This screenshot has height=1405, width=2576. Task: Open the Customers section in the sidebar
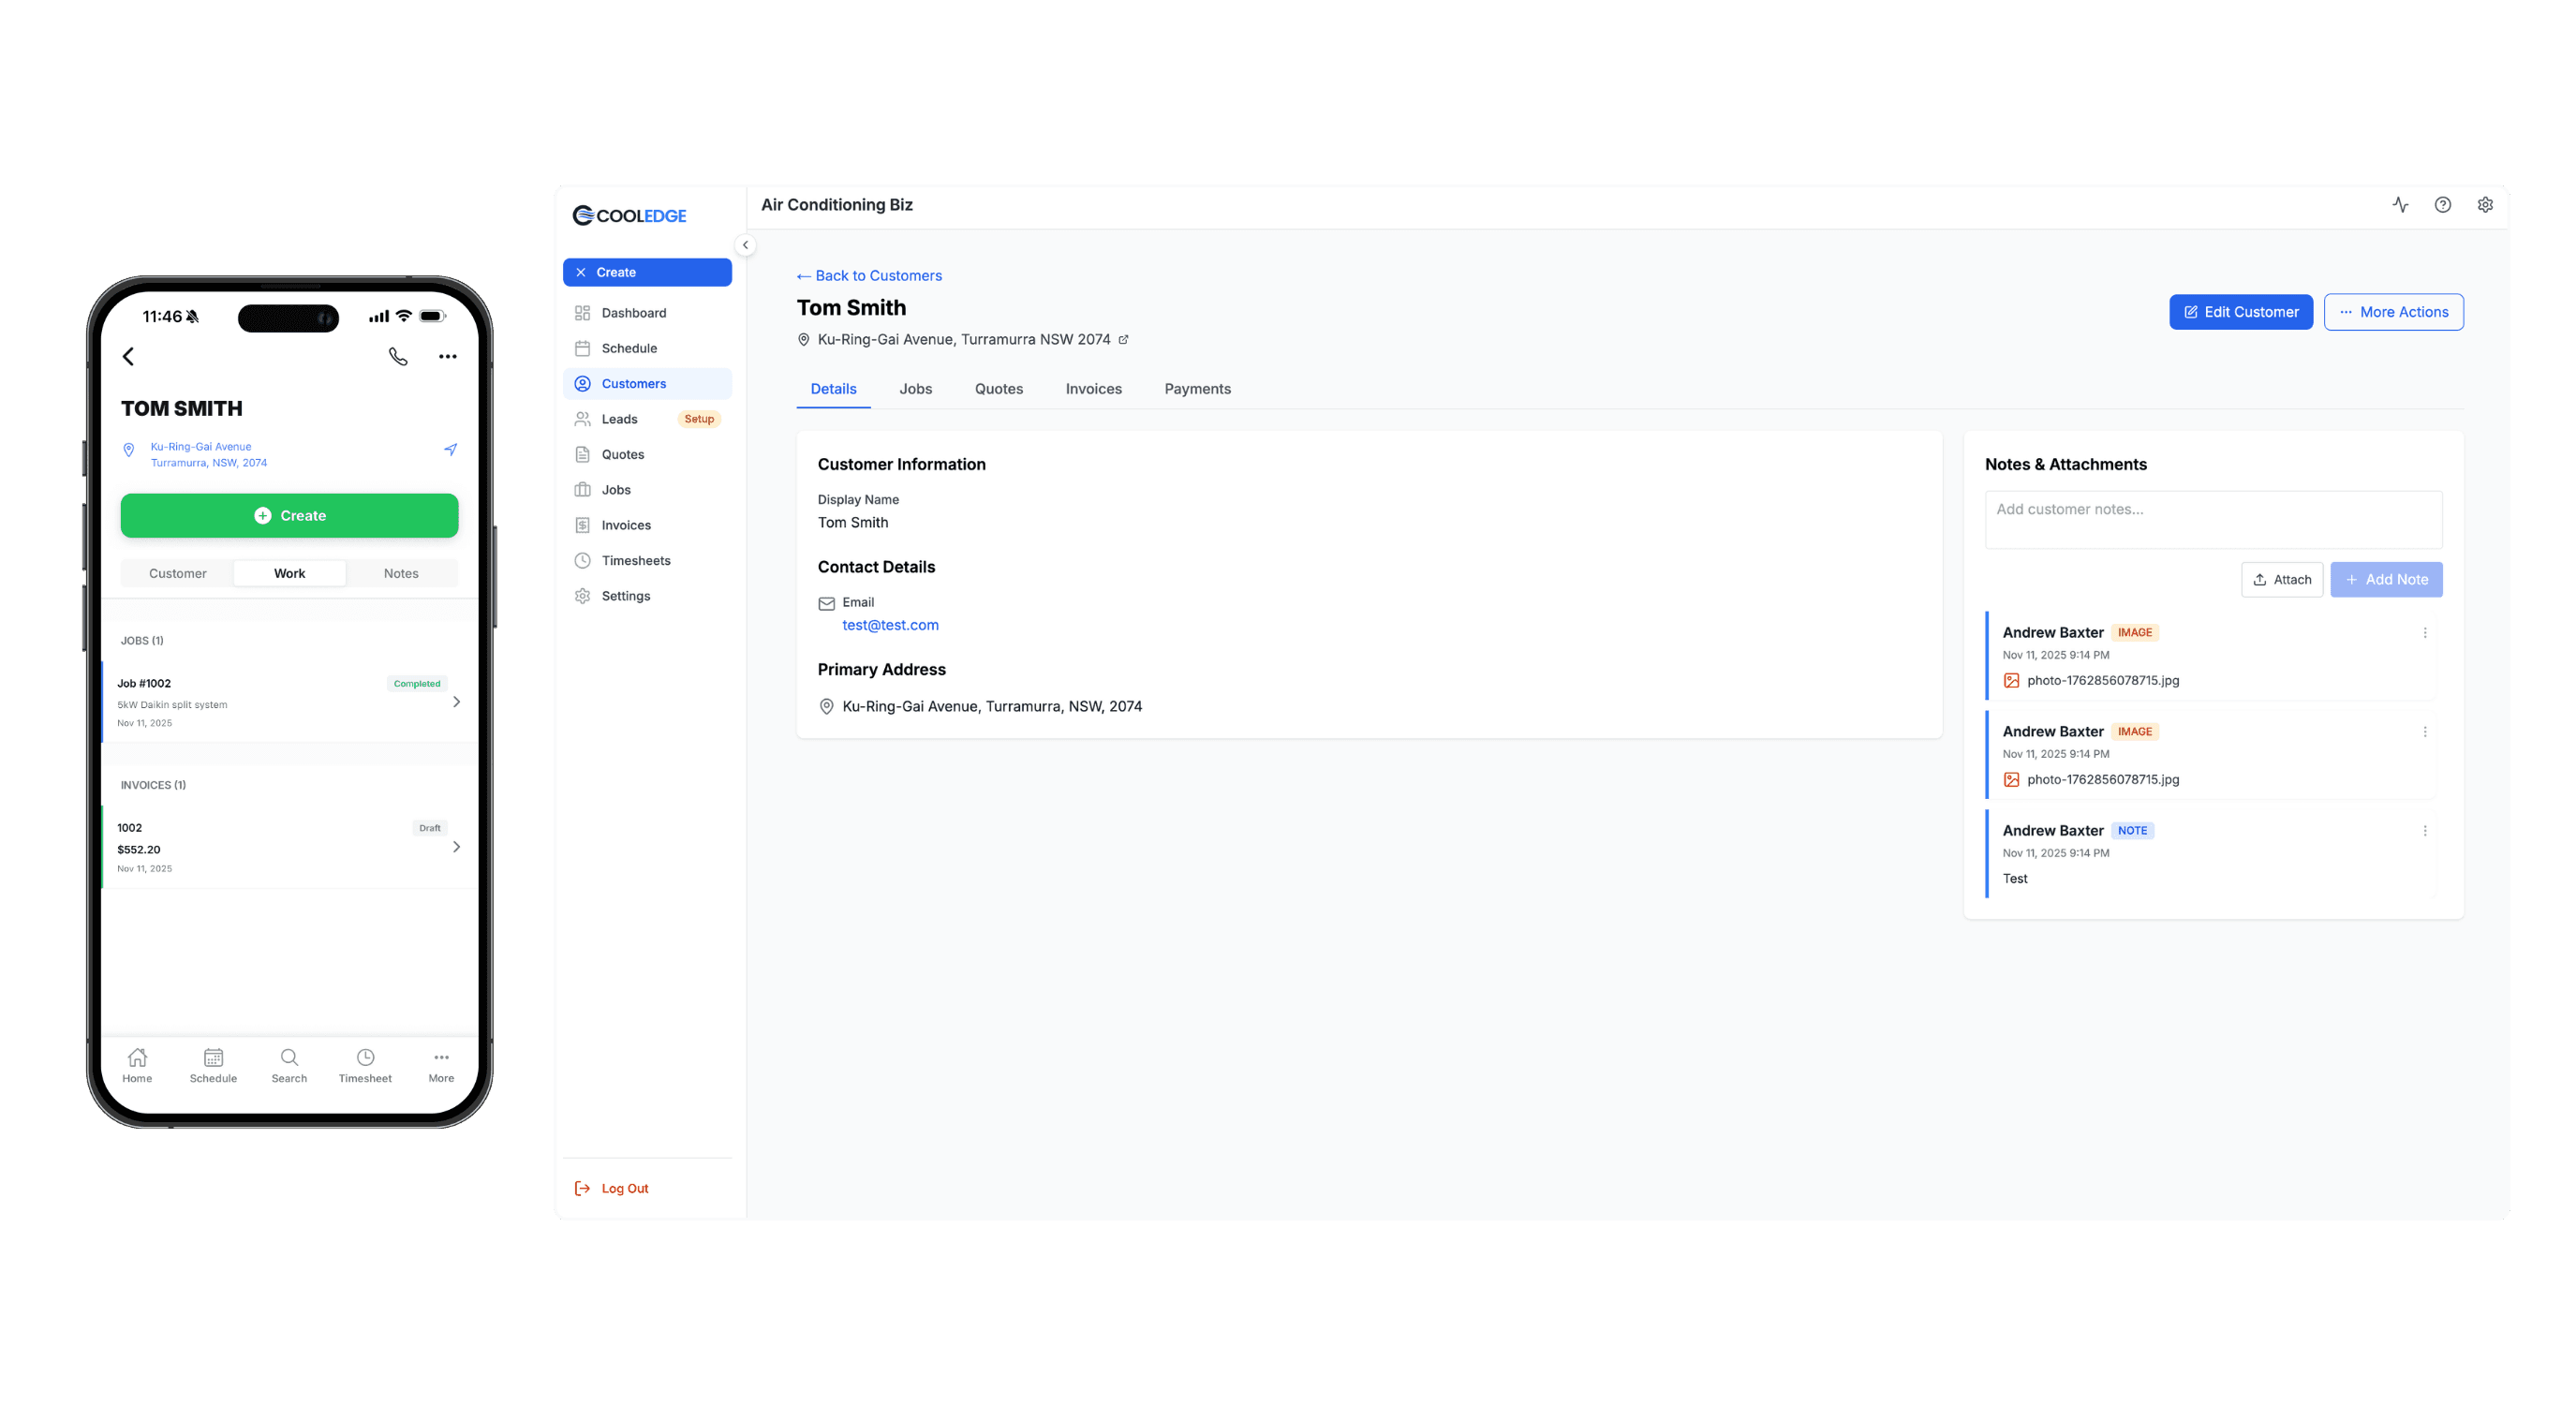[x=634, y=383]
